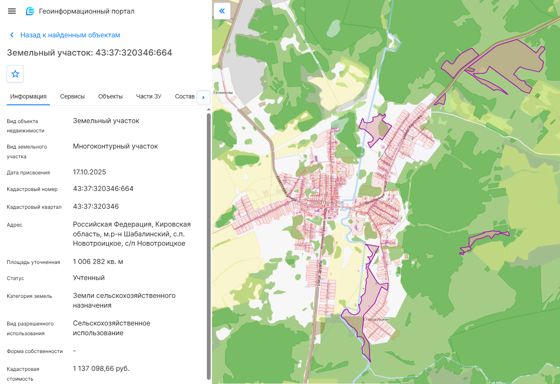
Task: Click status value Учтенный
Action: click(x=89, y=278)
